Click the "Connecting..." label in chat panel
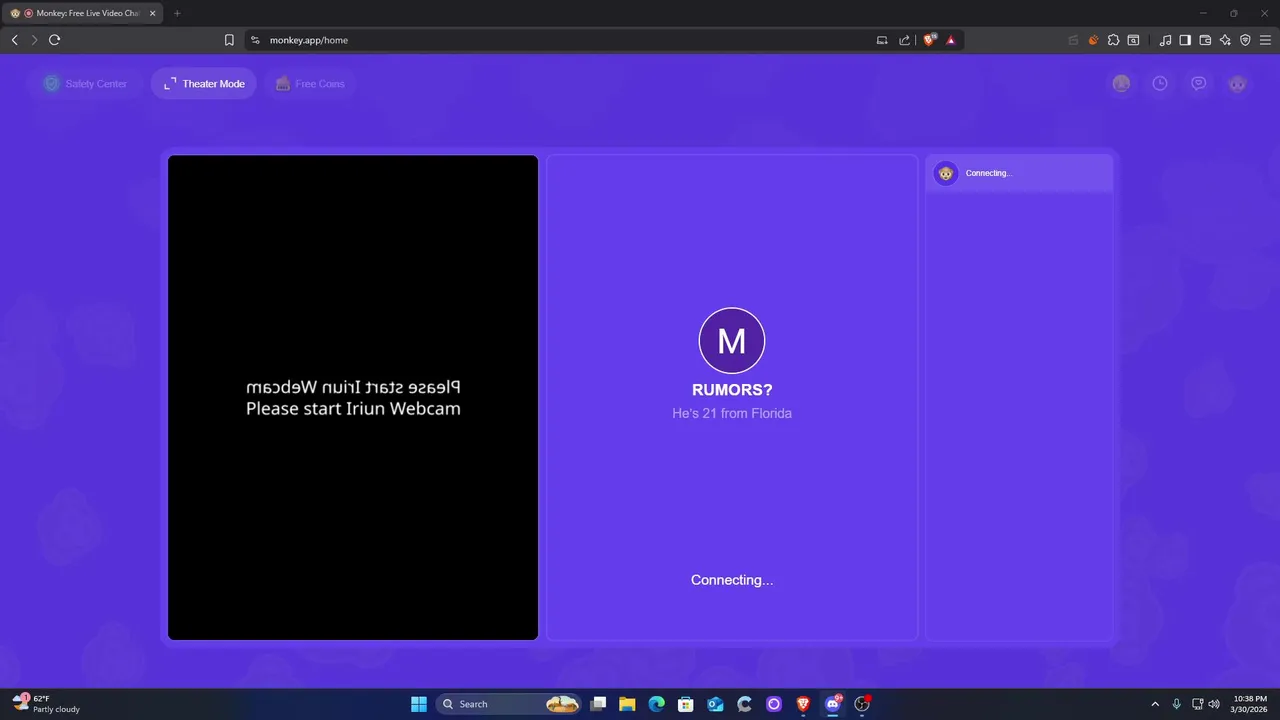Image resolution: width=1280 pixels, height=720 pixels. coord(989,173)
